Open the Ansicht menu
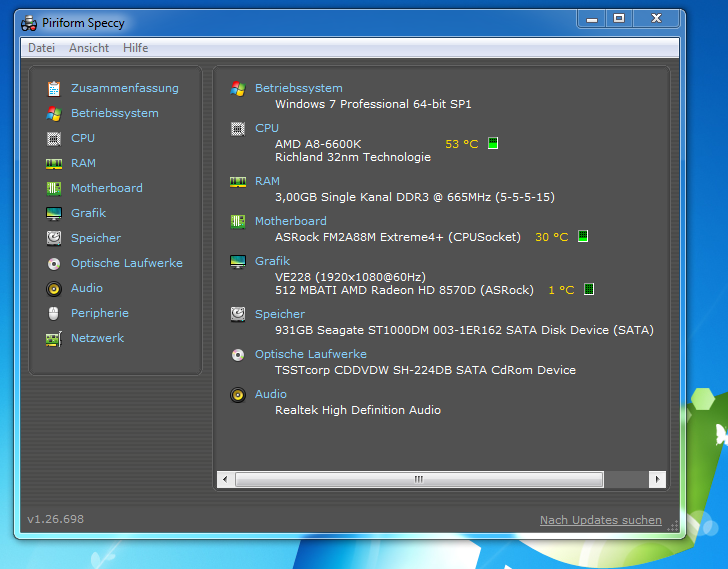The image size is (728, 569). (89, 48)
